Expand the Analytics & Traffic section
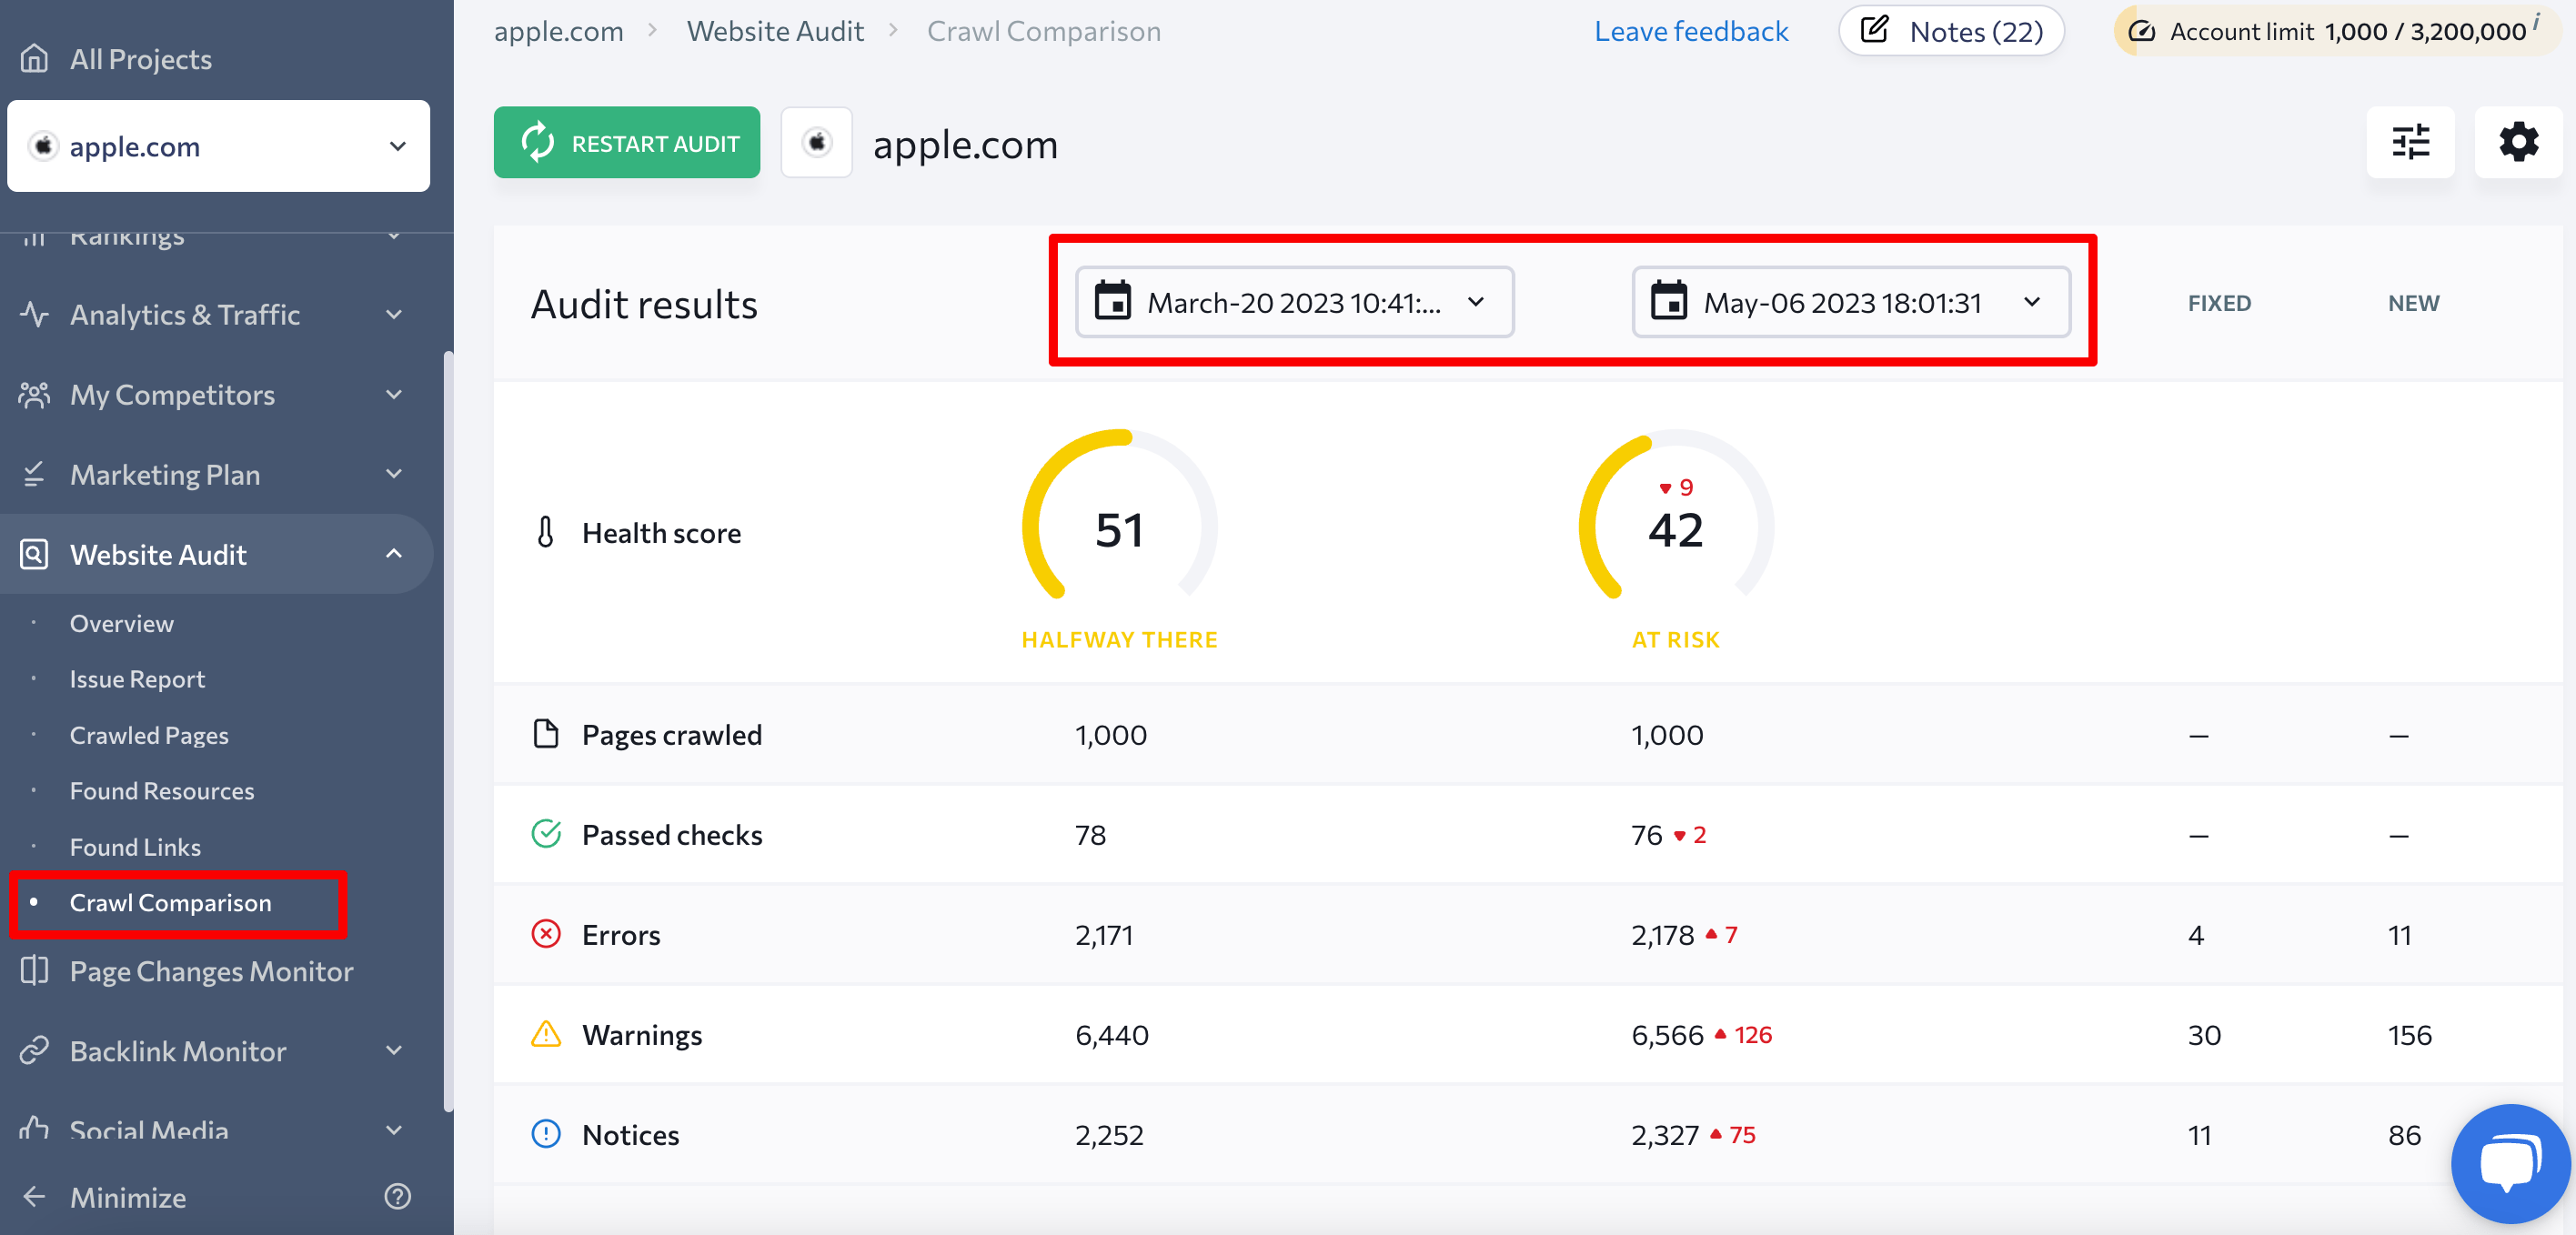The image size is (2576, 1235). (x=394, y=314)
